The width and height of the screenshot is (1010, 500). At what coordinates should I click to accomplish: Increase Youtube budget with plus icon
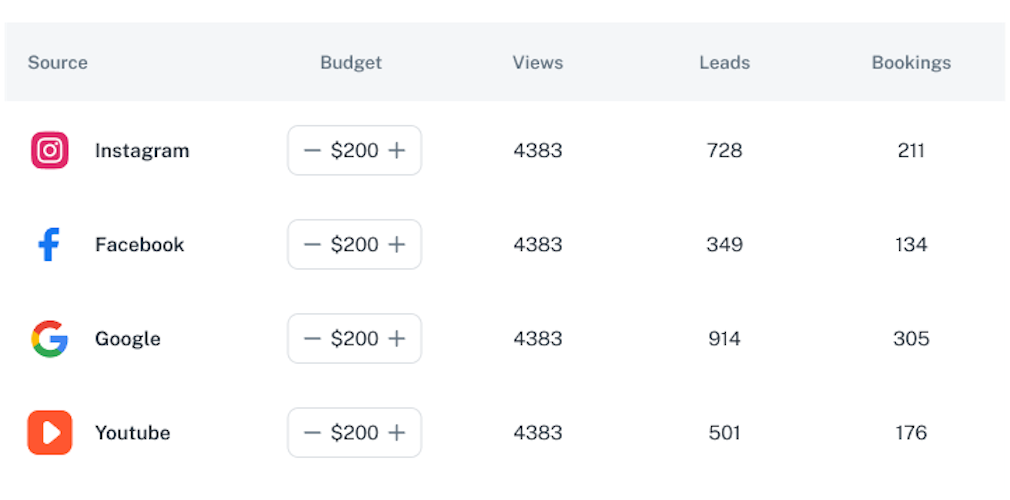click(x=397, y=432)
